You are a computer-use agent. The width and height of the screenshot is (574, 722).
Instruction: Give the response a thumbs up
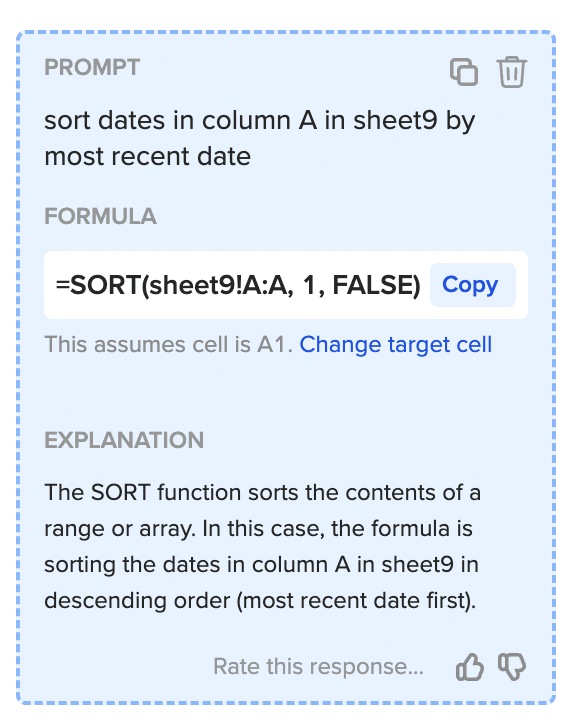tap(470, 666)
